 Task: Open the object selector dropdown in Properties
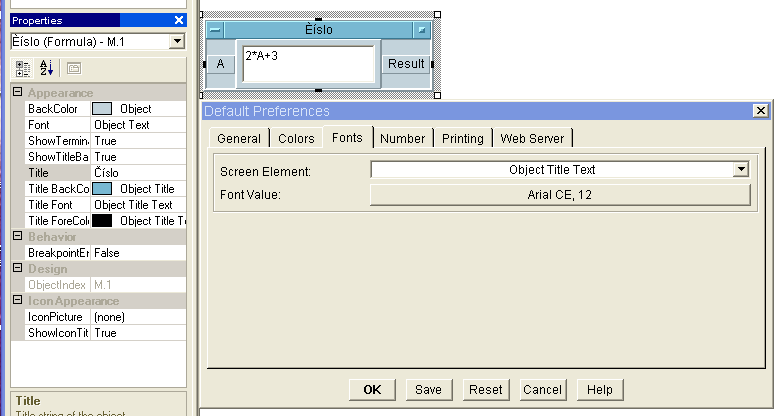pyautogui.click(x=177, y=41)
